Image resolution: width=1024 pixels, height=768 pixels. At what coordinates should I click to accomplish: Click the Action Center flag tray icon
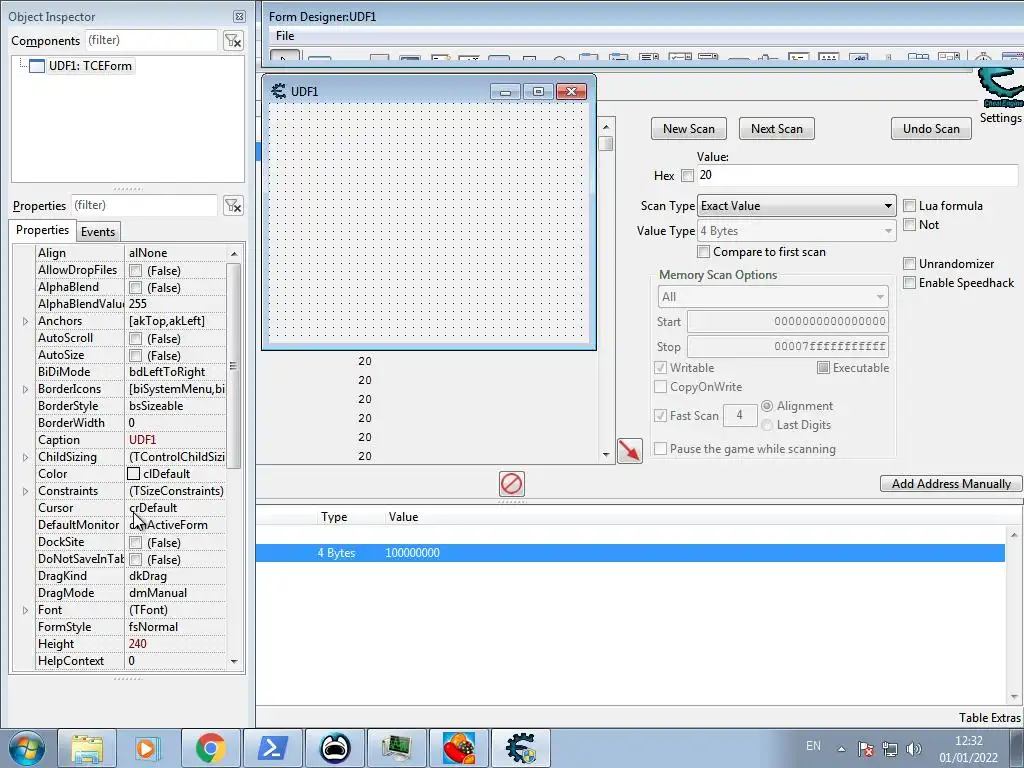(x=865, y=749)
